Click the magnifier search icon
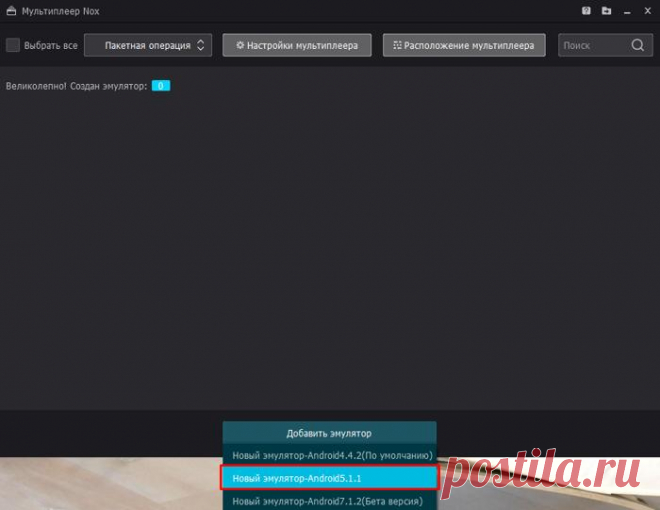This screenshot has height=510, width=660. pyautogui.click(x=638, y=45)
